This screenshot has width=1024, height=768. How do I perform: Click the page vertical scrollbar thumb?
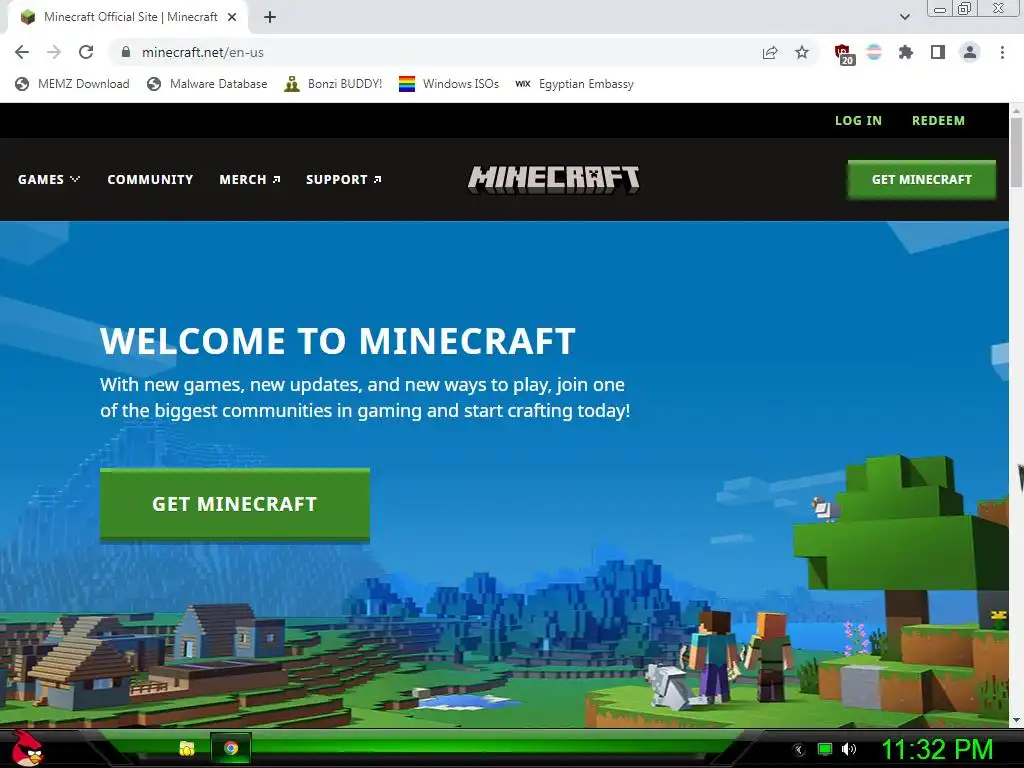(x=1016, y=153)
